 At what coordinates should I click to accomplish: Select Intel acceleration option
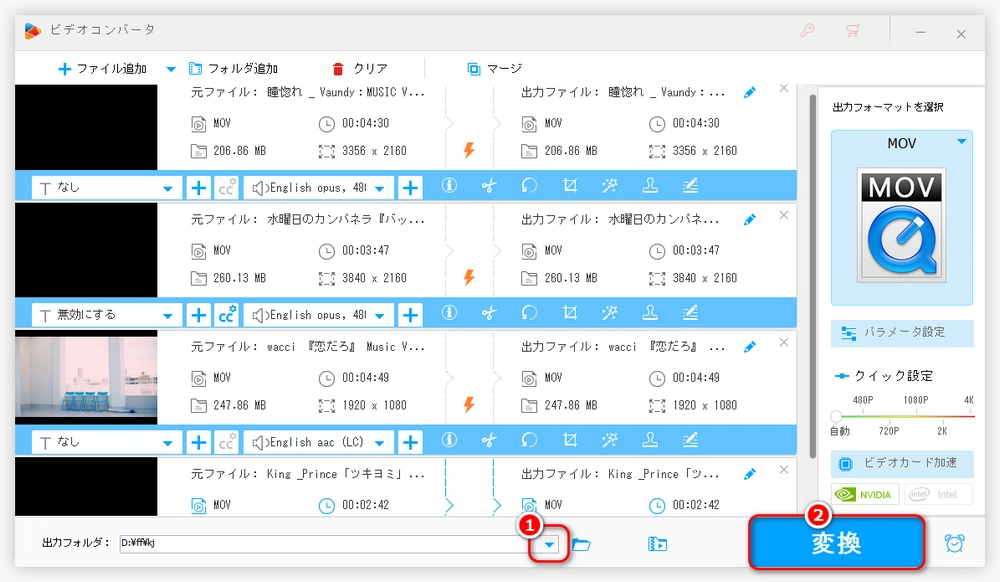coord(938,495)
